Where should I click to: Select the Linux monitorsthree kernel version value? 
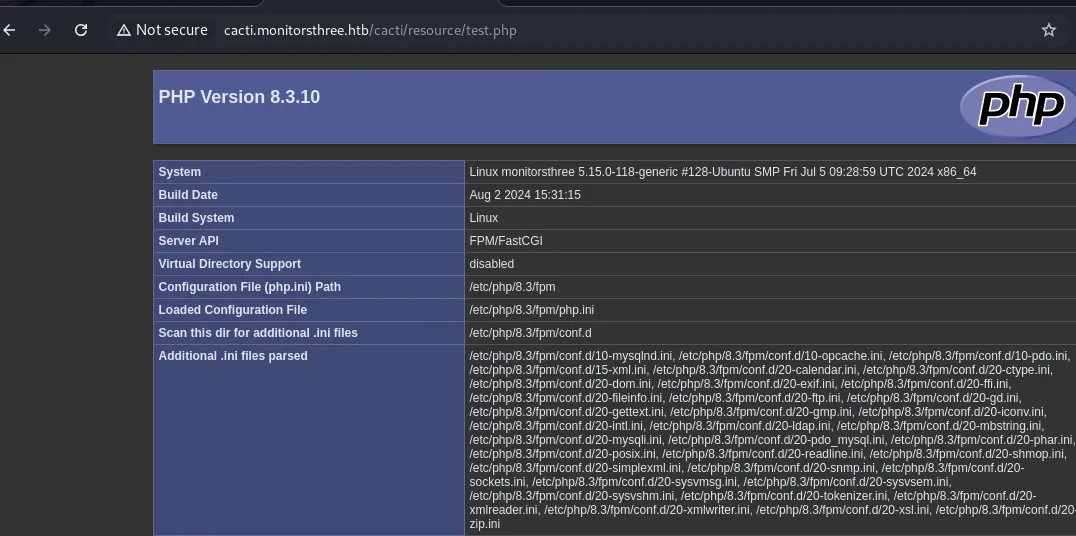723,172
